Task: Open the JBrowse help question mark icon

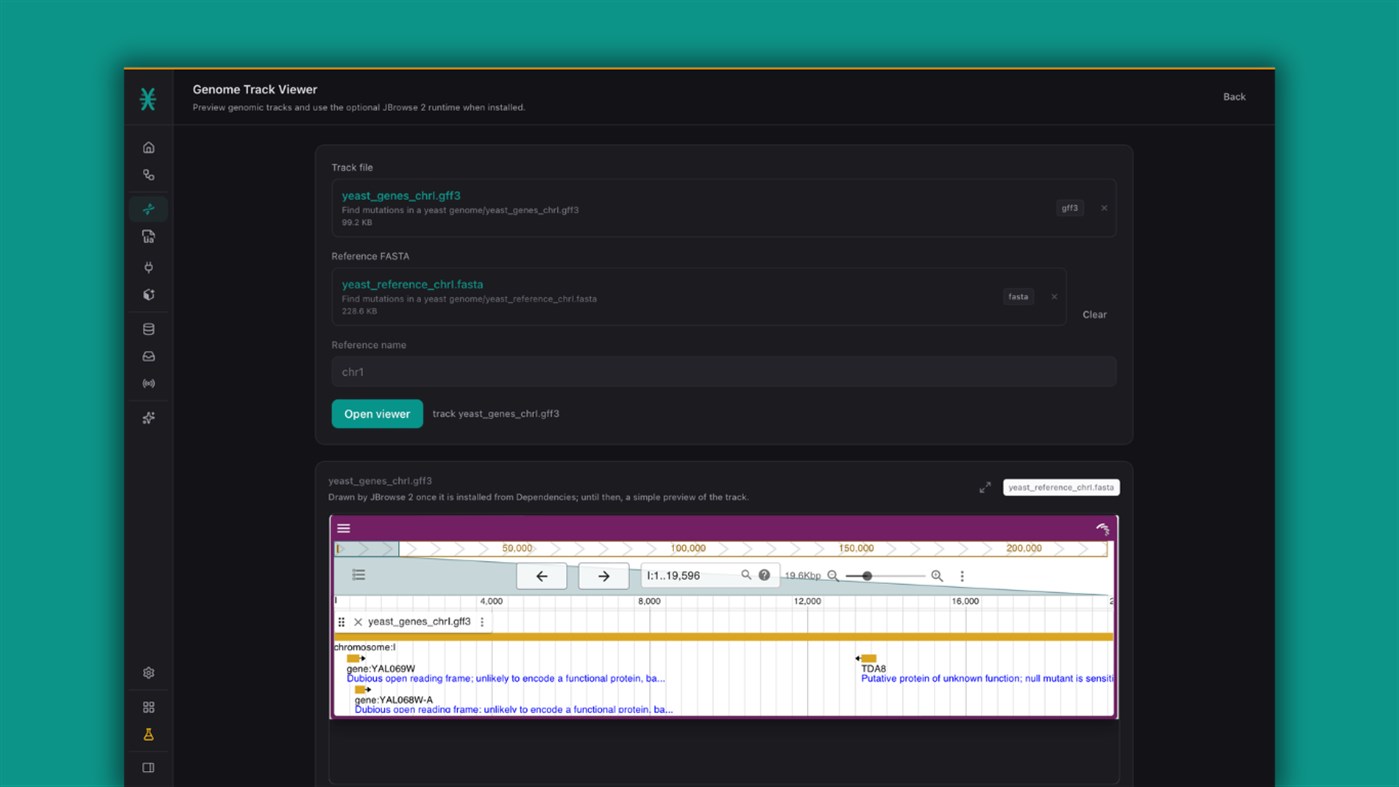Action: point(764,575)
